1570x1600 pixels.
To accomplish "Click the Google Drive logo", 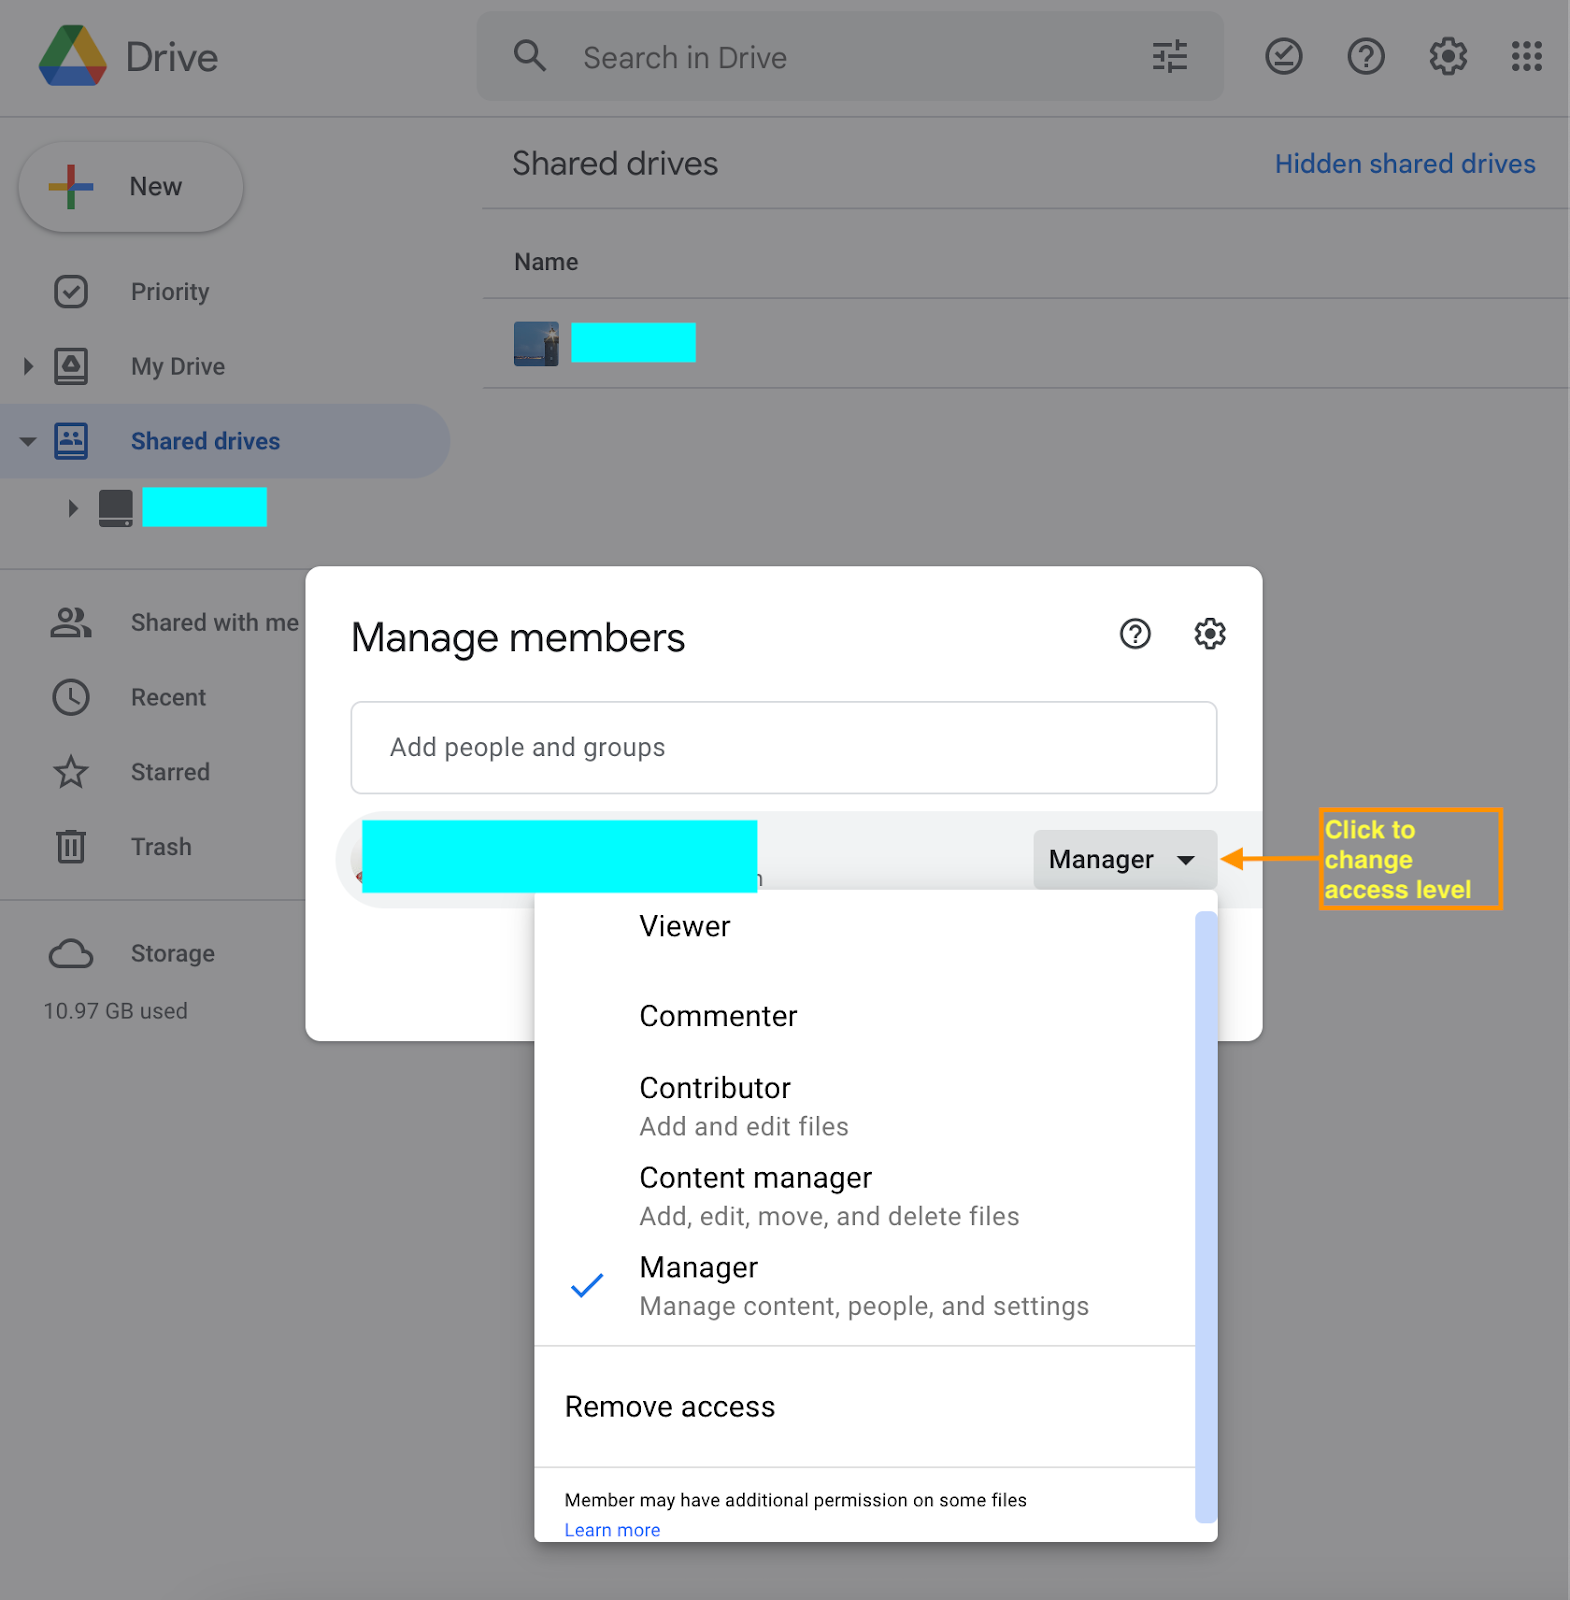I will pyautogui.click(x=72, y=56).
